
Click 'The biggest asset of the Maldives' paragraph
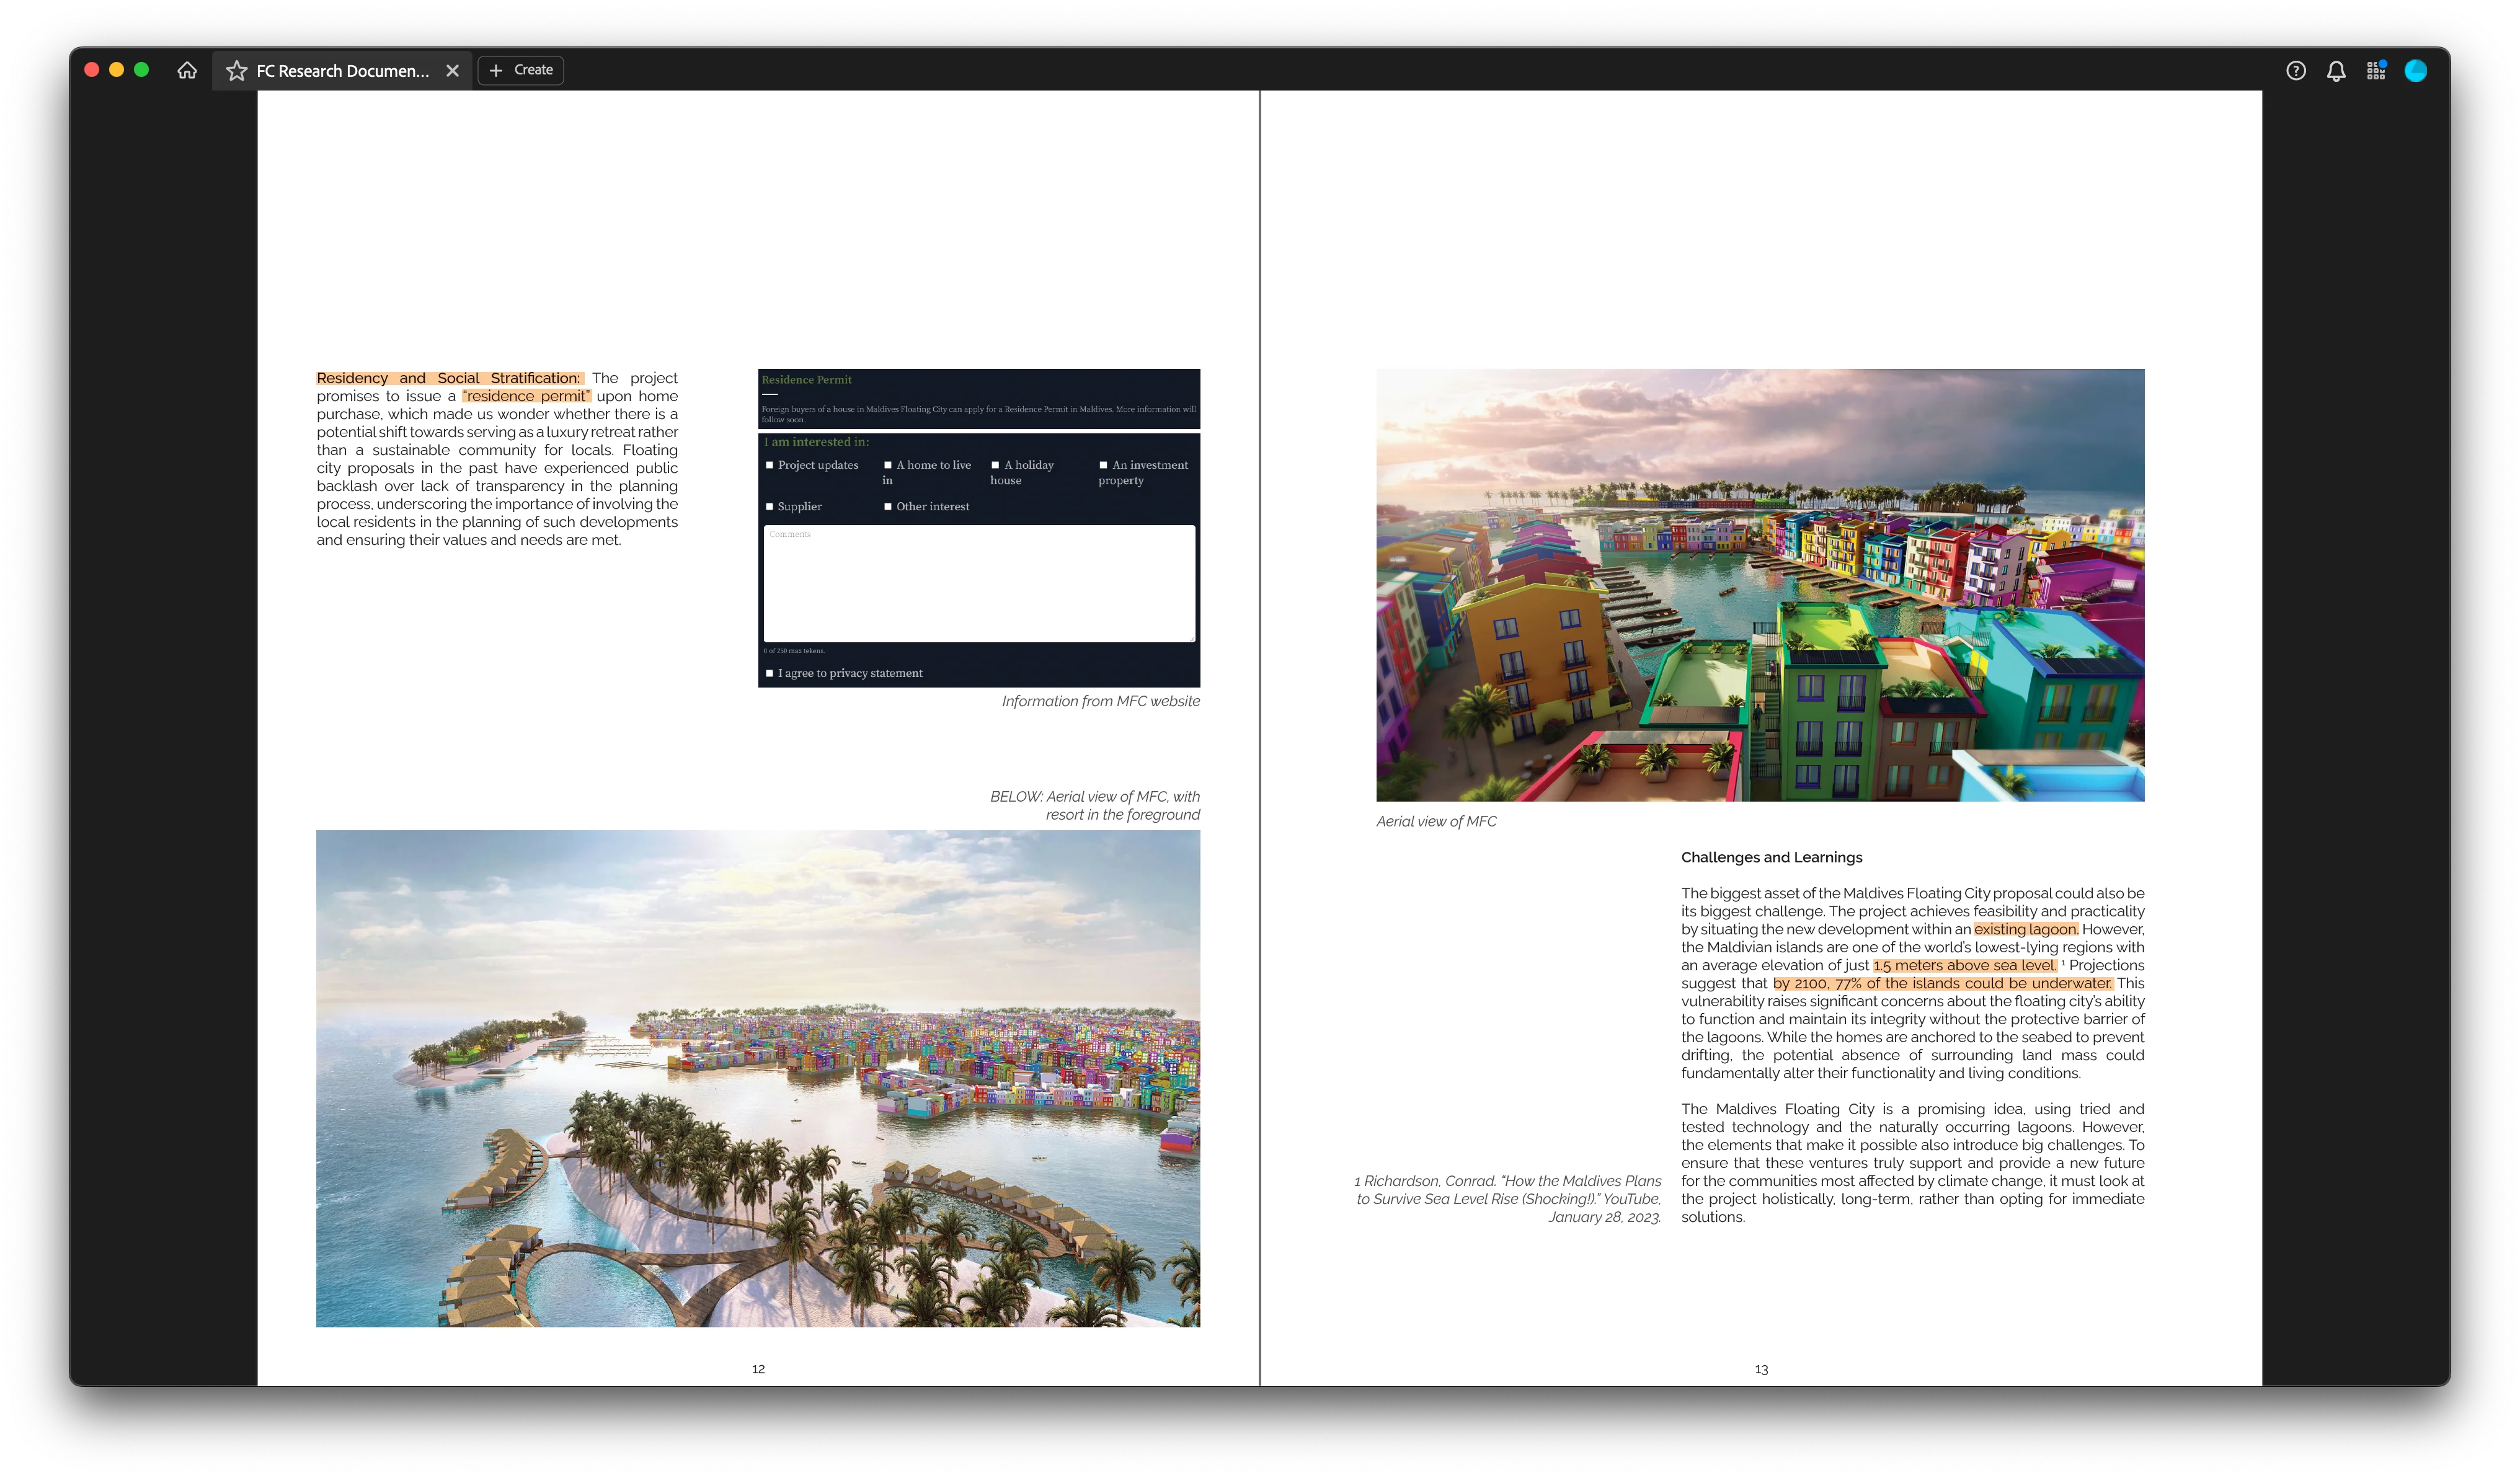tap(1912, 983)
